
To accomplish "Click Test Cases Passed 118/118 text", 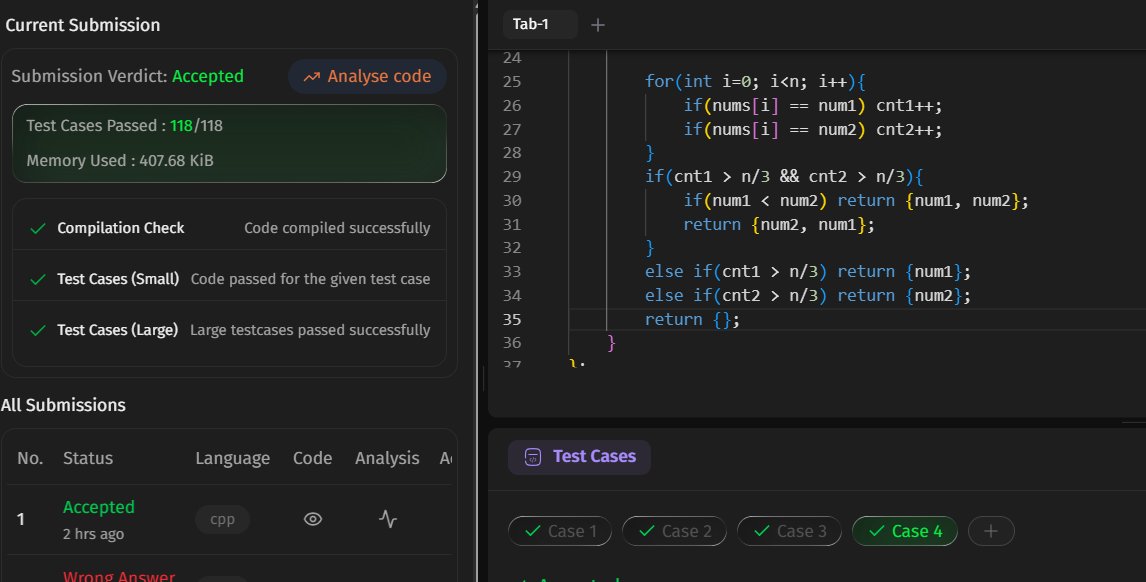I will click(x=124, y=126).
